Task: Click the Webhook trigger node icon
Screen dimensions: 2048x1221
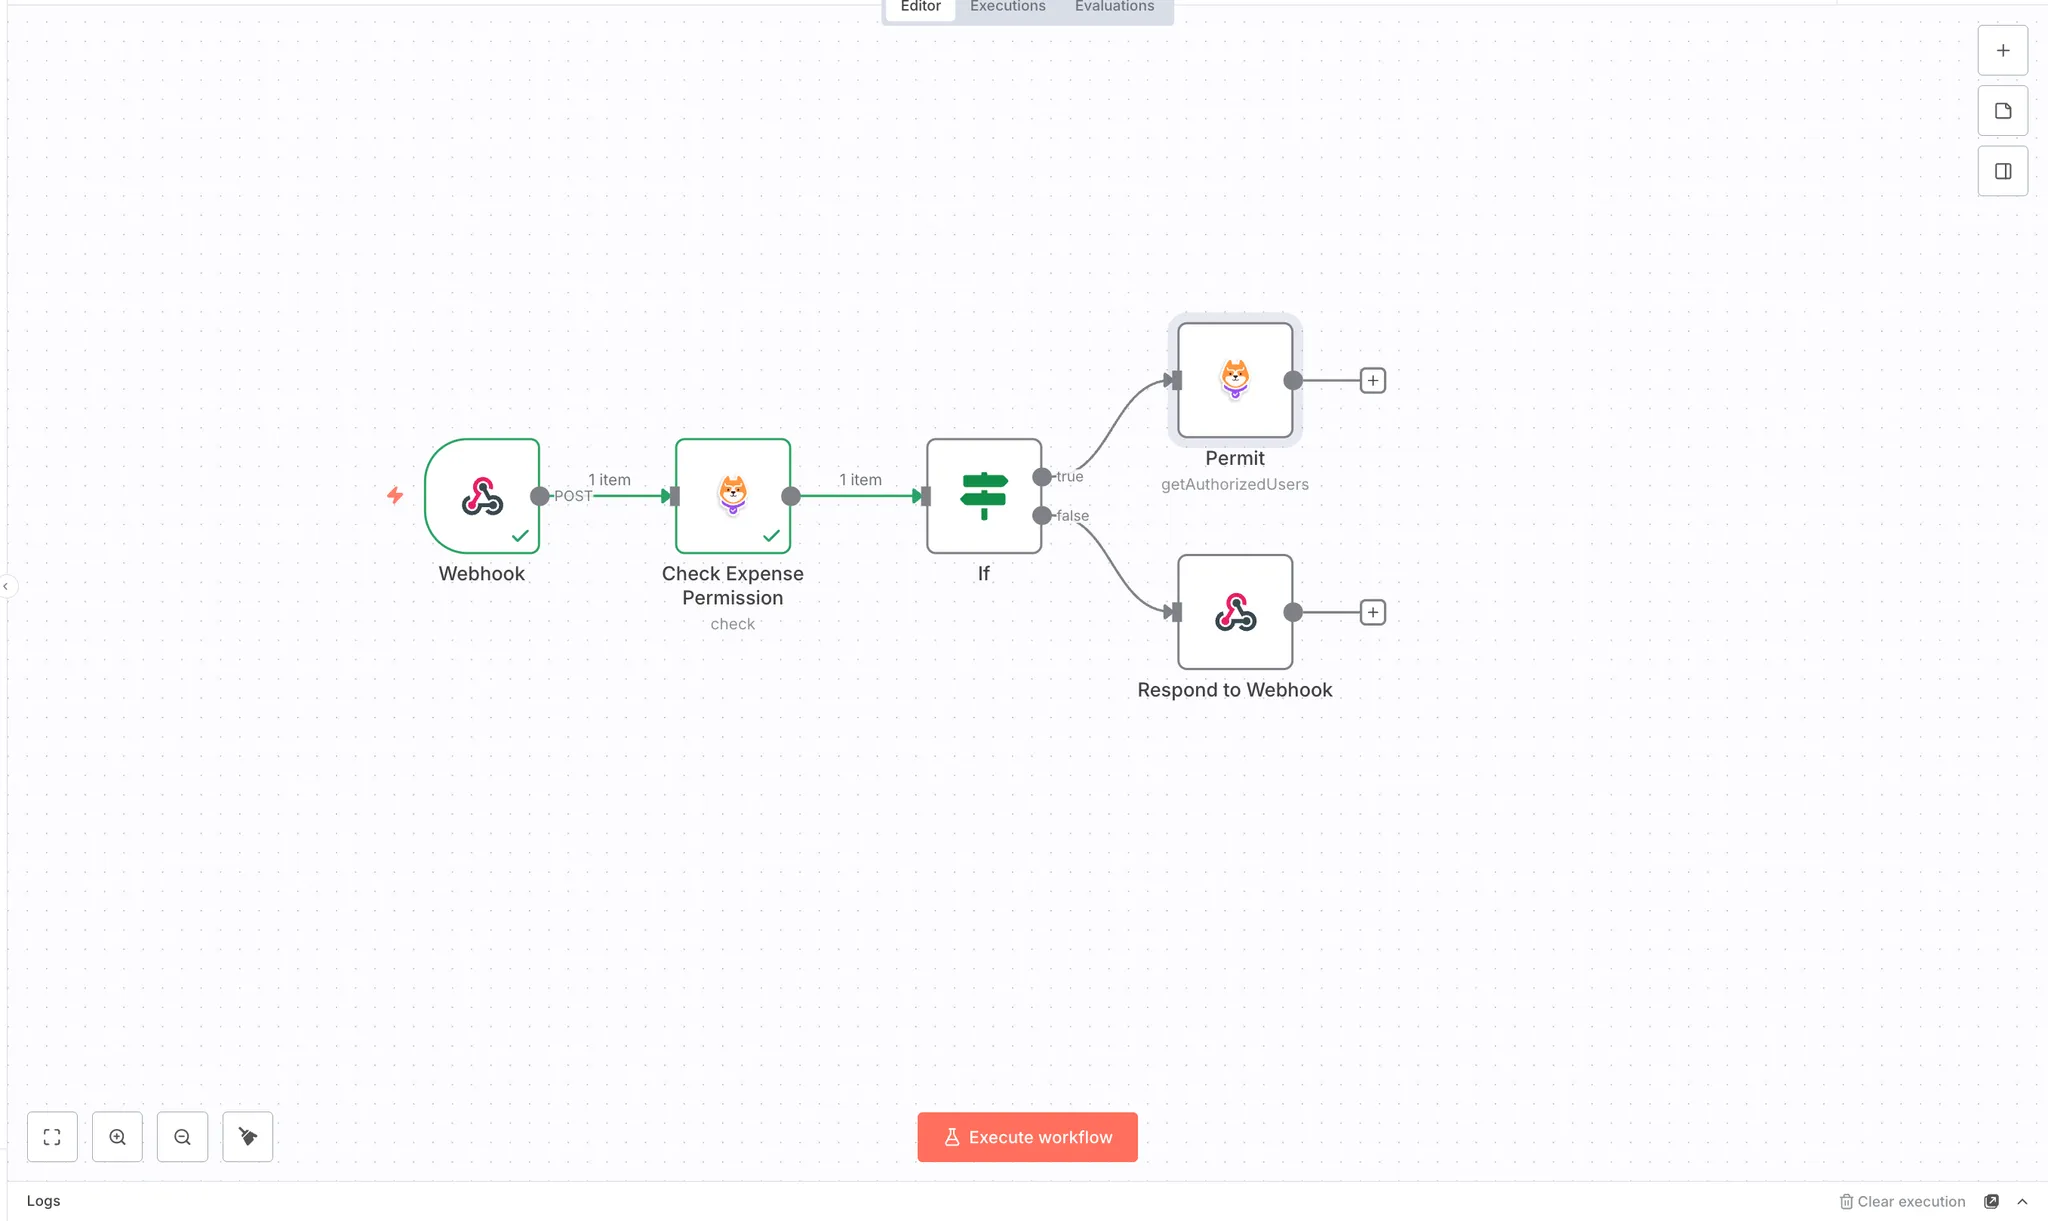Action: (481, 496)
